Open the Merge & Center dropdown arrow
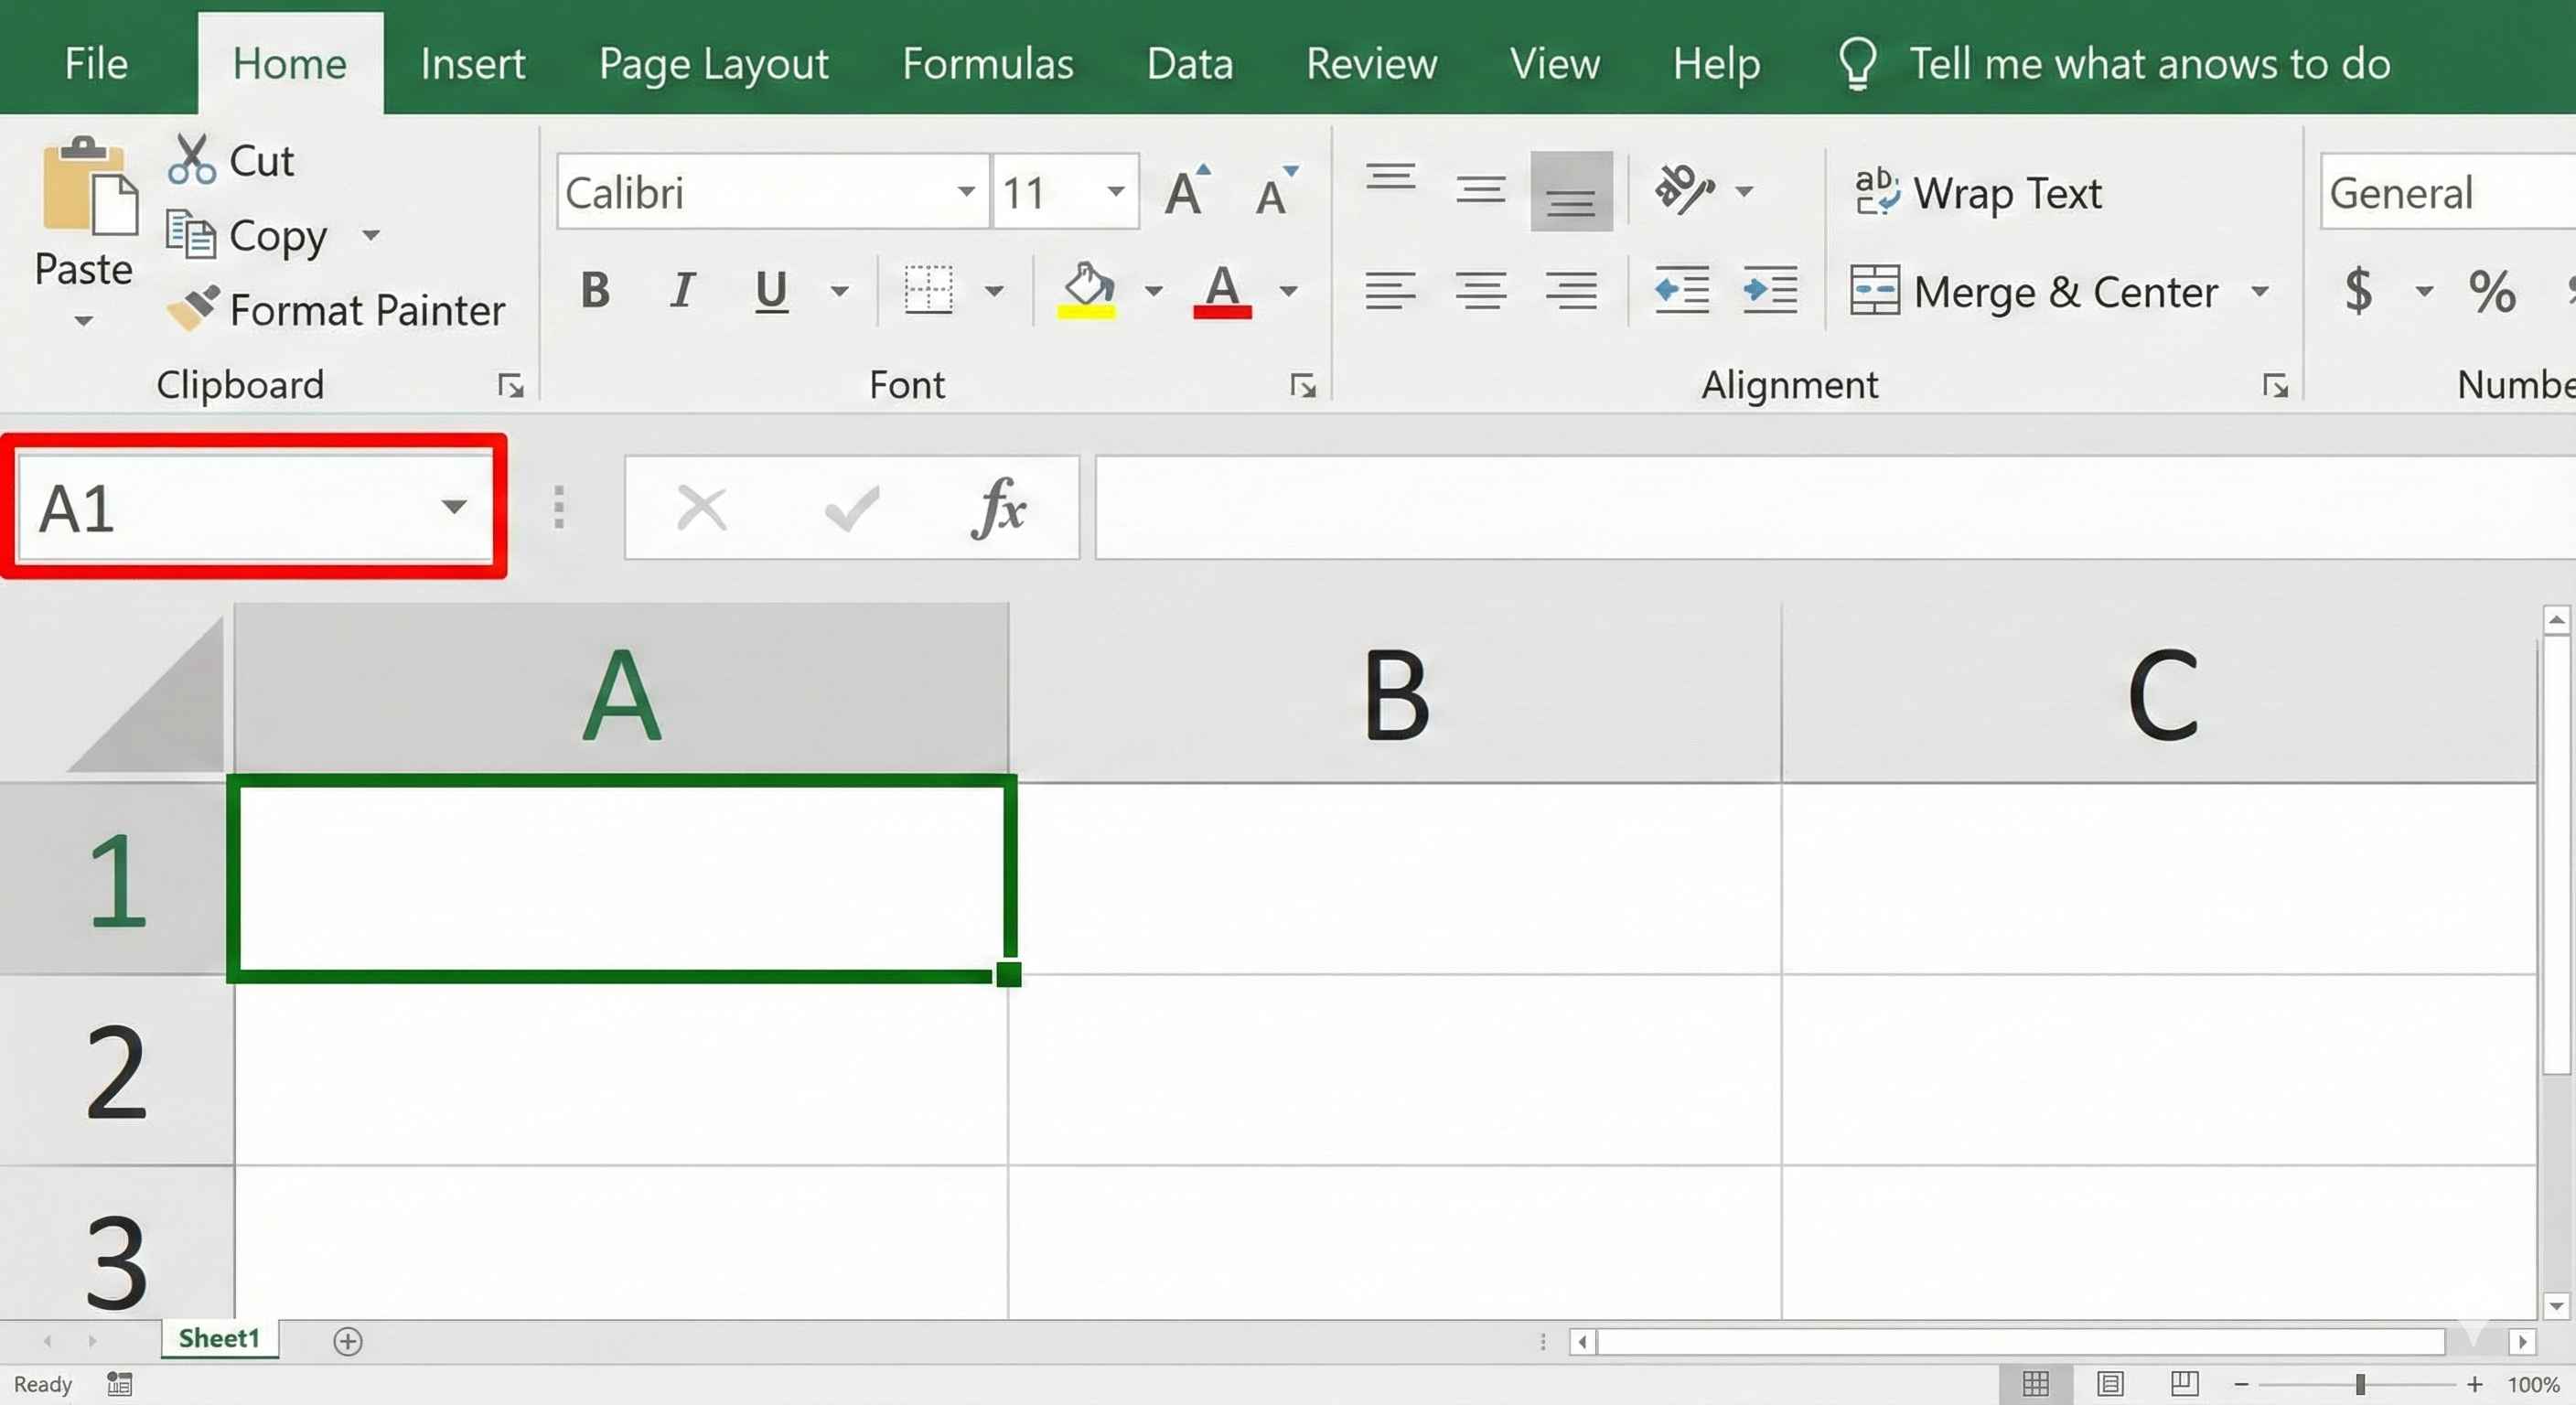 coord(2260,292)
